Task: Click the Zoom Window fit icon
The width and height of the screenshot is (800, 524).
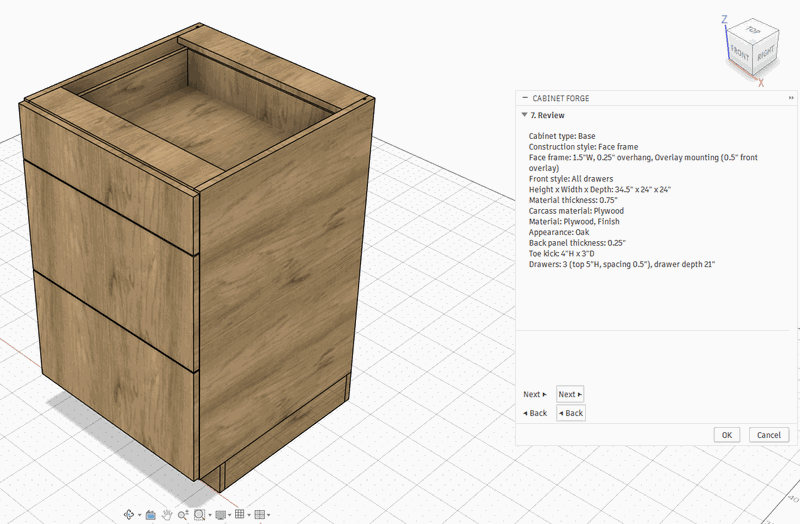Action: pos(199,514)
